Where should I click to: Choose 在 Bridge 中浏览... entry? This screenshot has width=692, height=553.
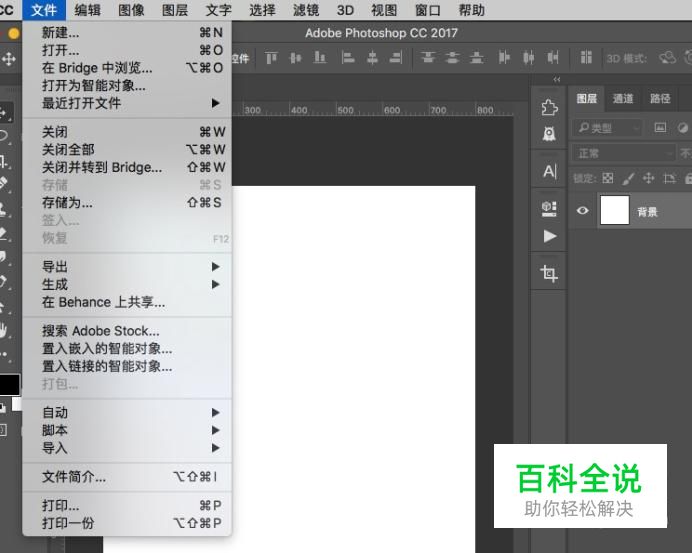[127, 68]
